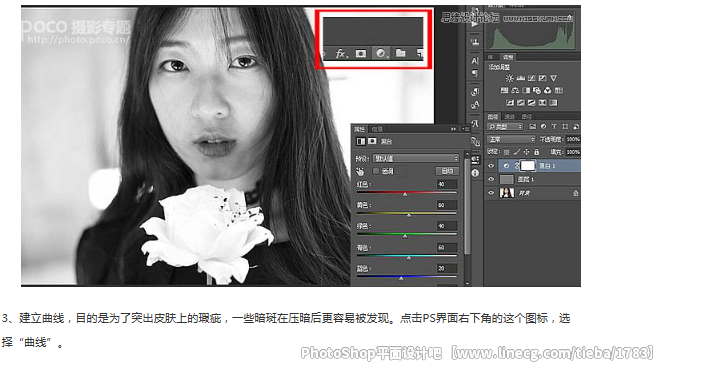Hide the 背景 layer
Image resolution: width=709 pixels, height=372 pixels.
[x=491, y=193]
